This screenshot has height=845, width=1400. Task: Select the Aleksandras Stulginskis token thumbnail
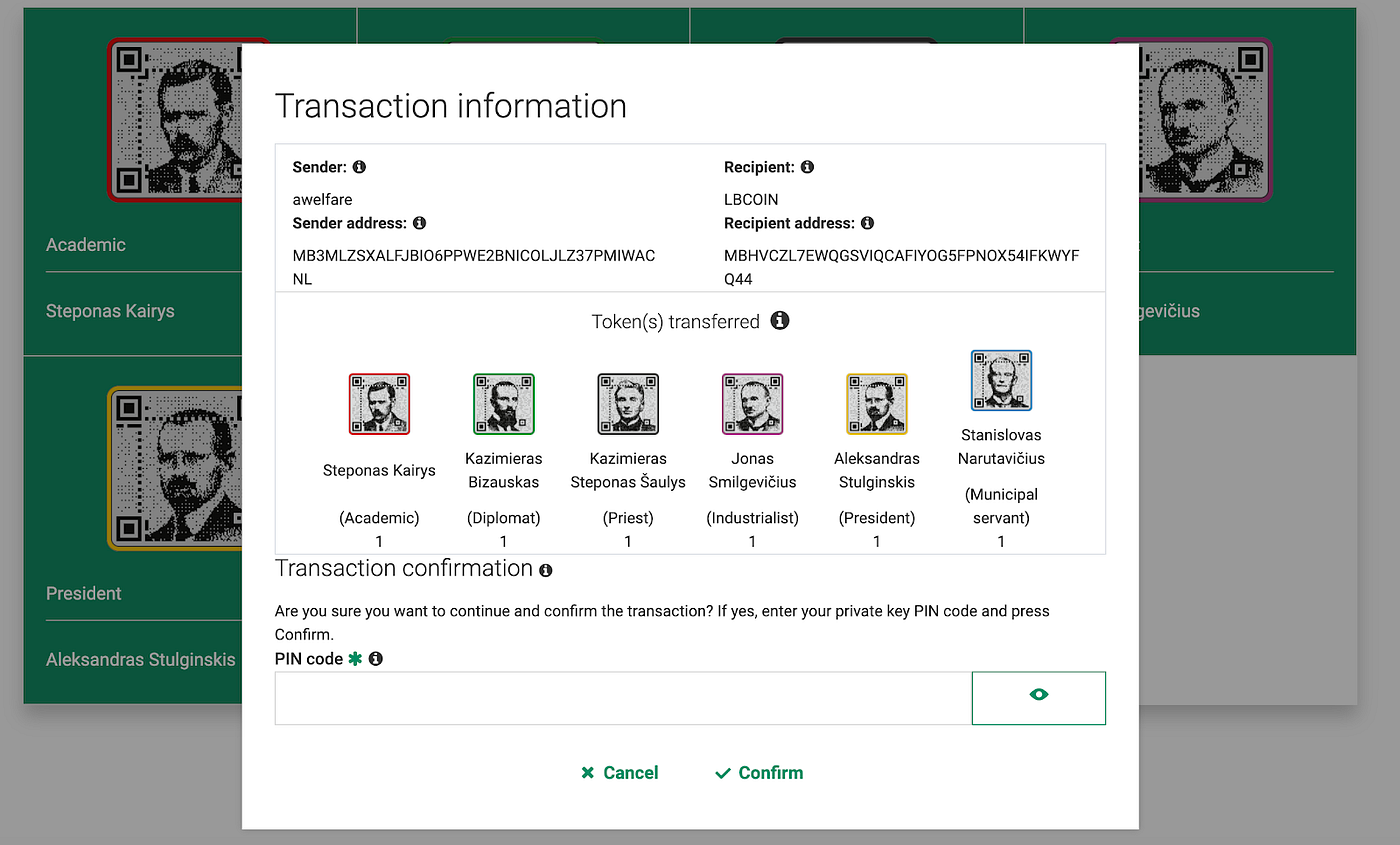877,404
